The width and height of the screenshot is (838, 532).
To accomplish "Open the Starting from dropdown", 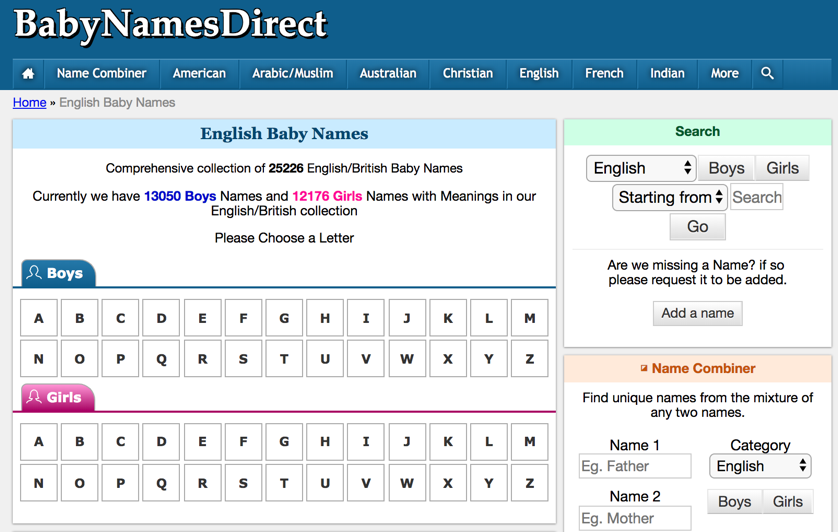I will (x=670, y=197).
